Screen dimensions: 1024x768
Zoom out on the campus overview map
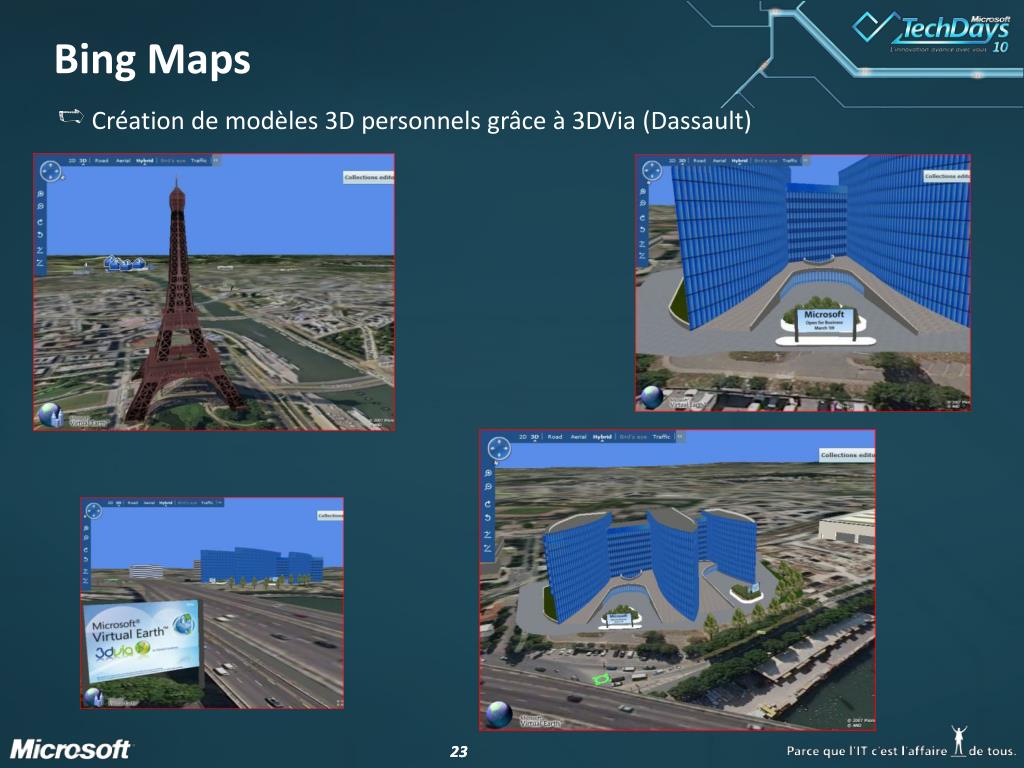click(488, 487)
